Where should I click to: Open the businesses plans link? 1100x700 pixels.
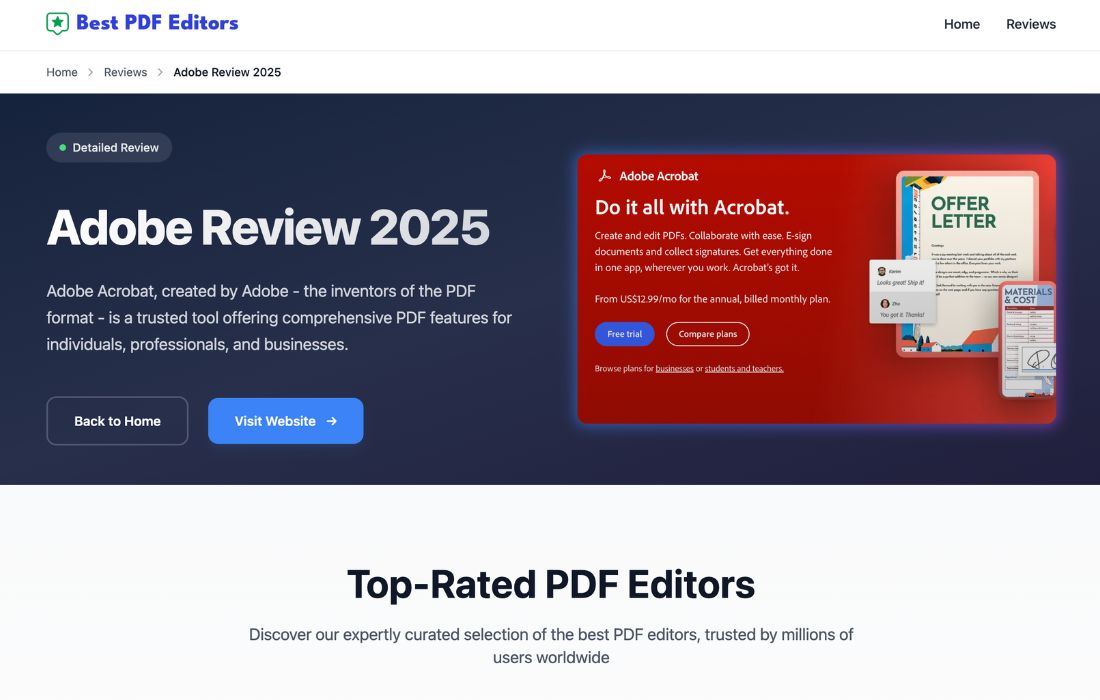(674, 369)
